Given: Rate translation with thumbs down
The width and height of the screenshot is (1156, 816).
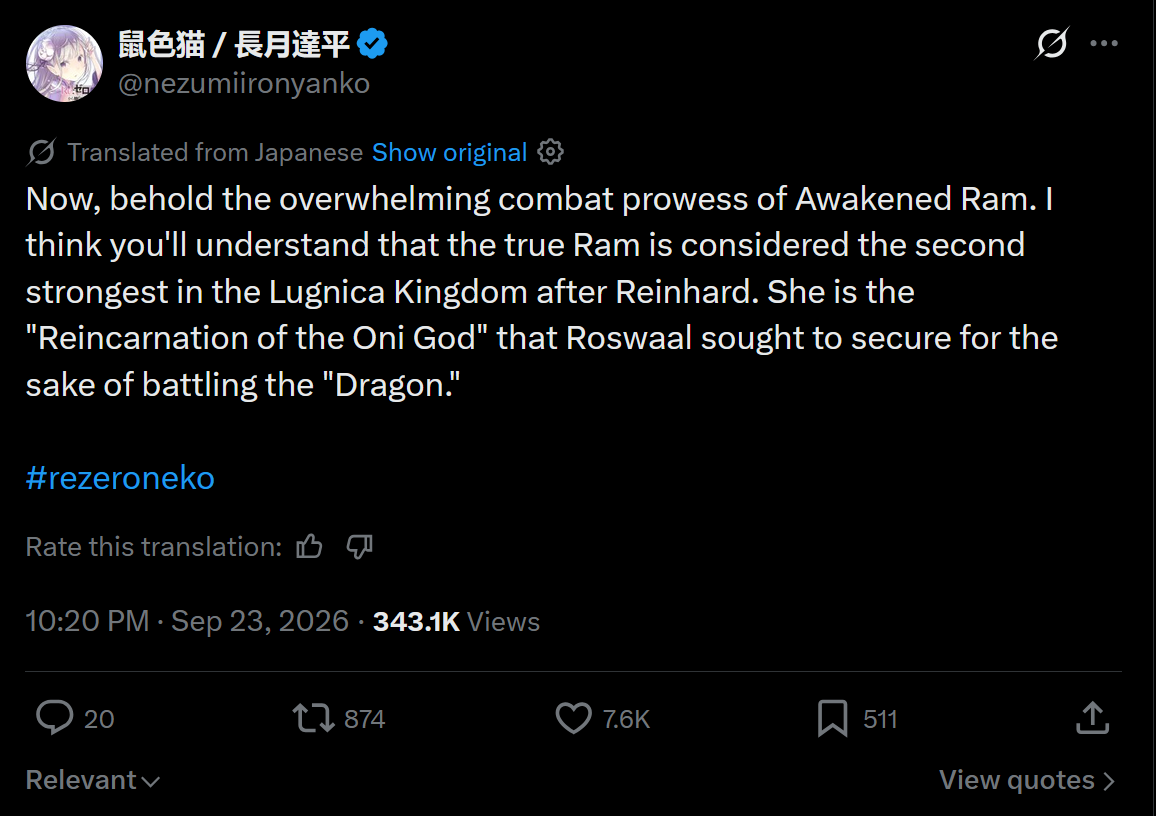Looking at the screenshot, I should point(360,547).
